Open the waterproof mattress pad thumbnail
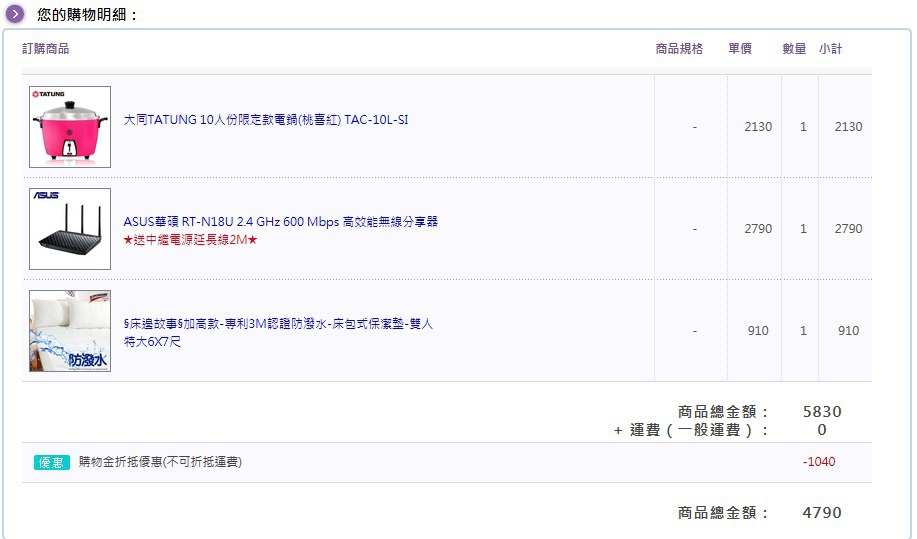This screenshot has width=917, height=539. click(70, 331)
